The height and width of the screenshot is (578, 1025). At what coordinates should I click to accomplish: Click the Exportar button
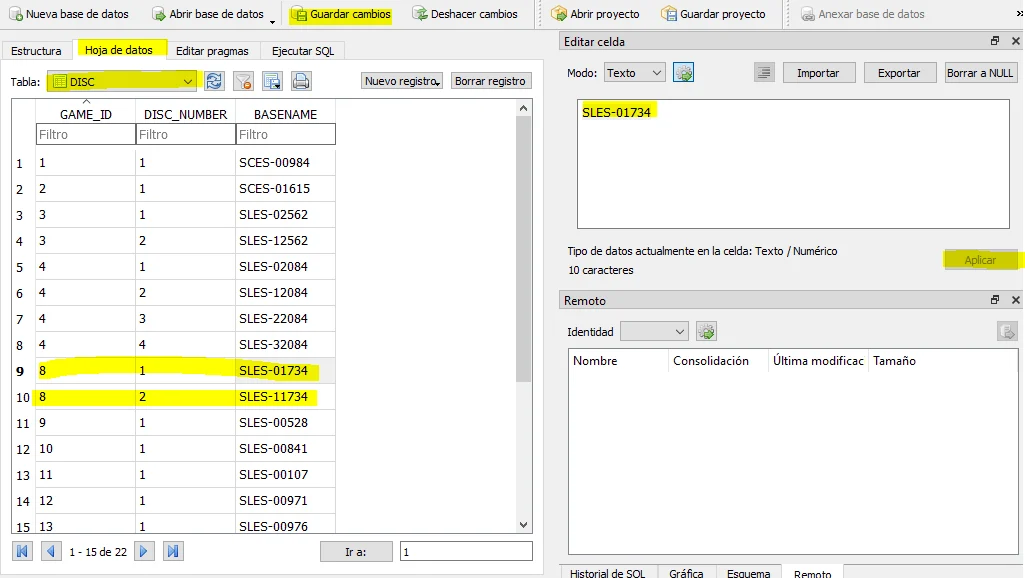tap(899, 73)
